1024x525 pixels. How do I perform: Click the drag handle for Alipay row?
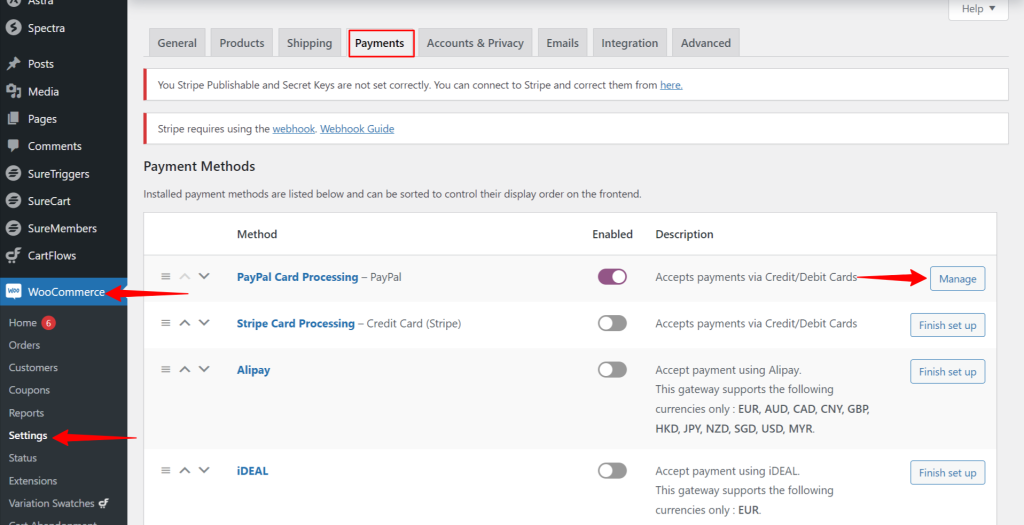(x=166, y=369)
